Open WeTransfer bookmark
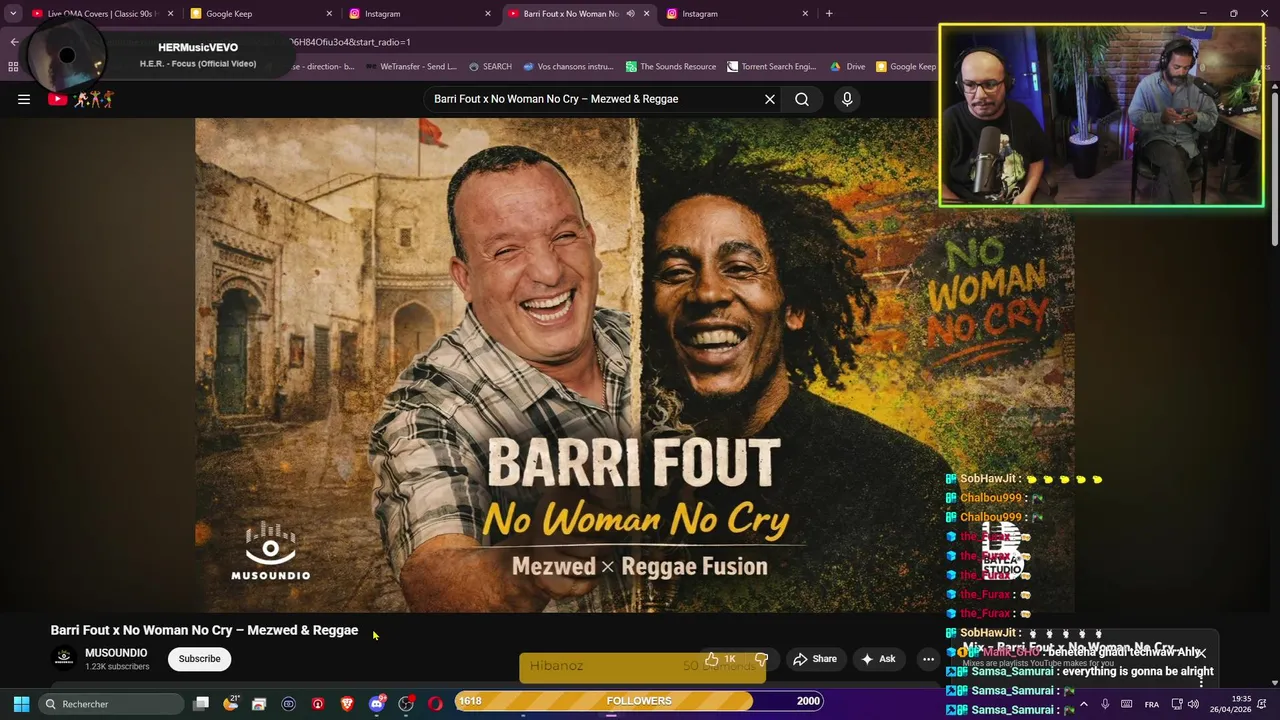 pyautogui.click(x=411, y=67)
